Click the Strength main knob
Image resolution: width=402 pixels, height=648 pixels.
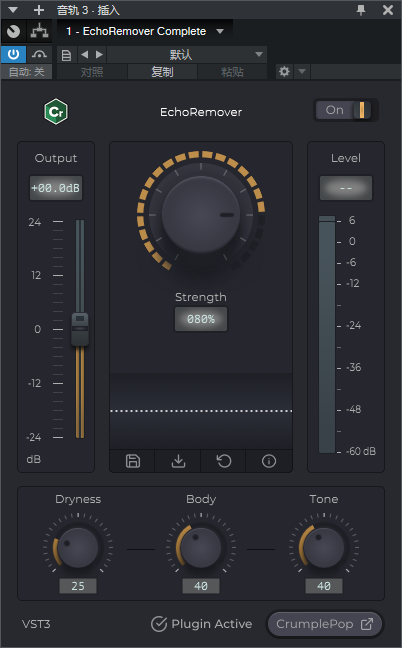coord(201,214)
